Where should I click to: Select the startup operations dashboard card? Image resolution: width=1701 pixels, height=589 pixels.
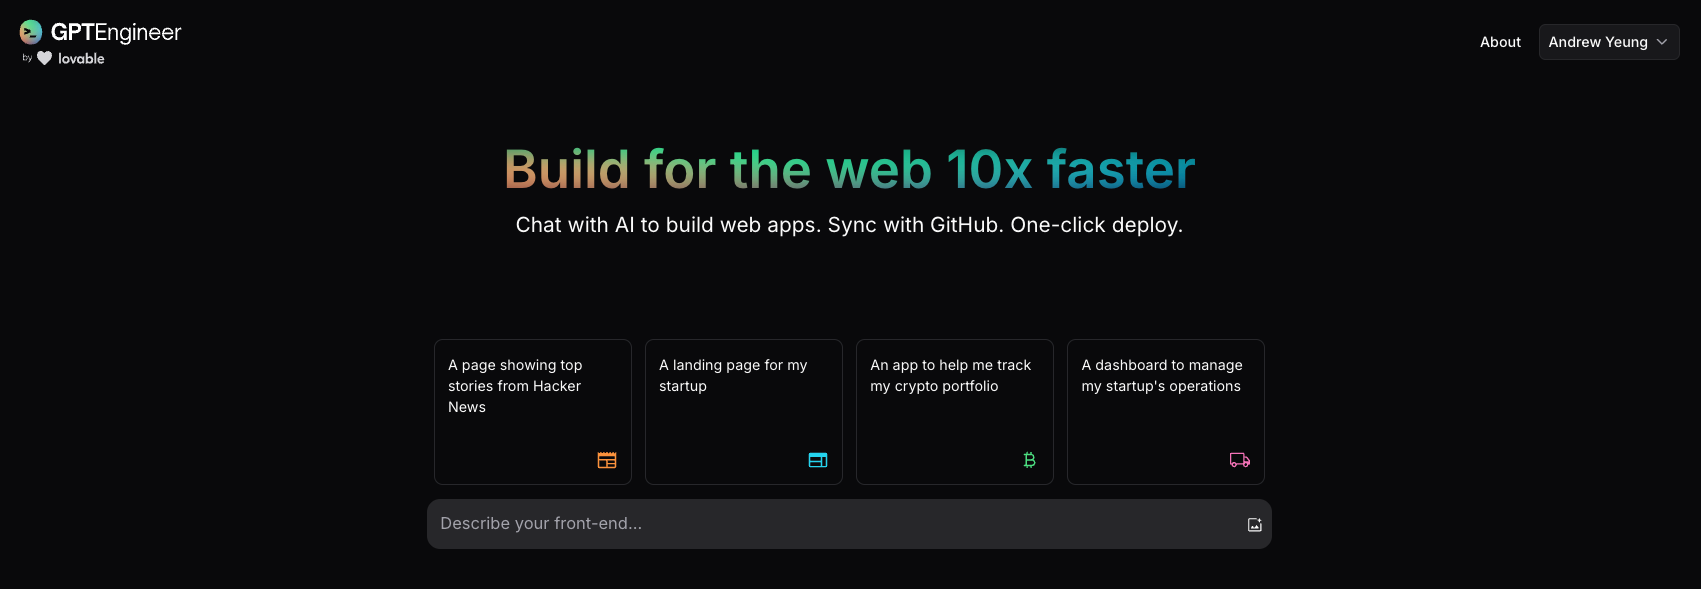point(1166,412)
